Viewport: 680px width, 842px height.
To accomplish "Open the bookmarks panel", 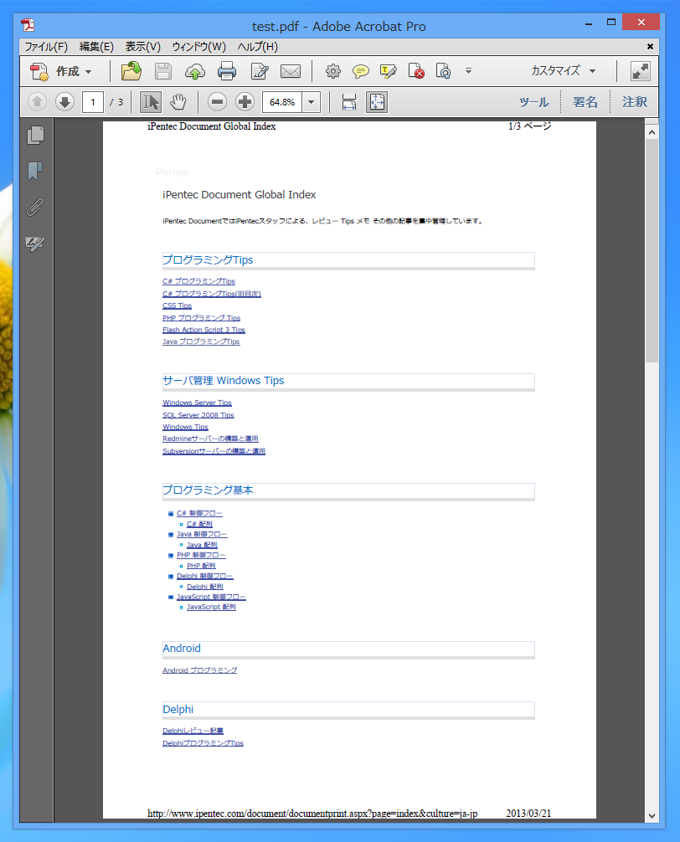I will tap(35, 171).
